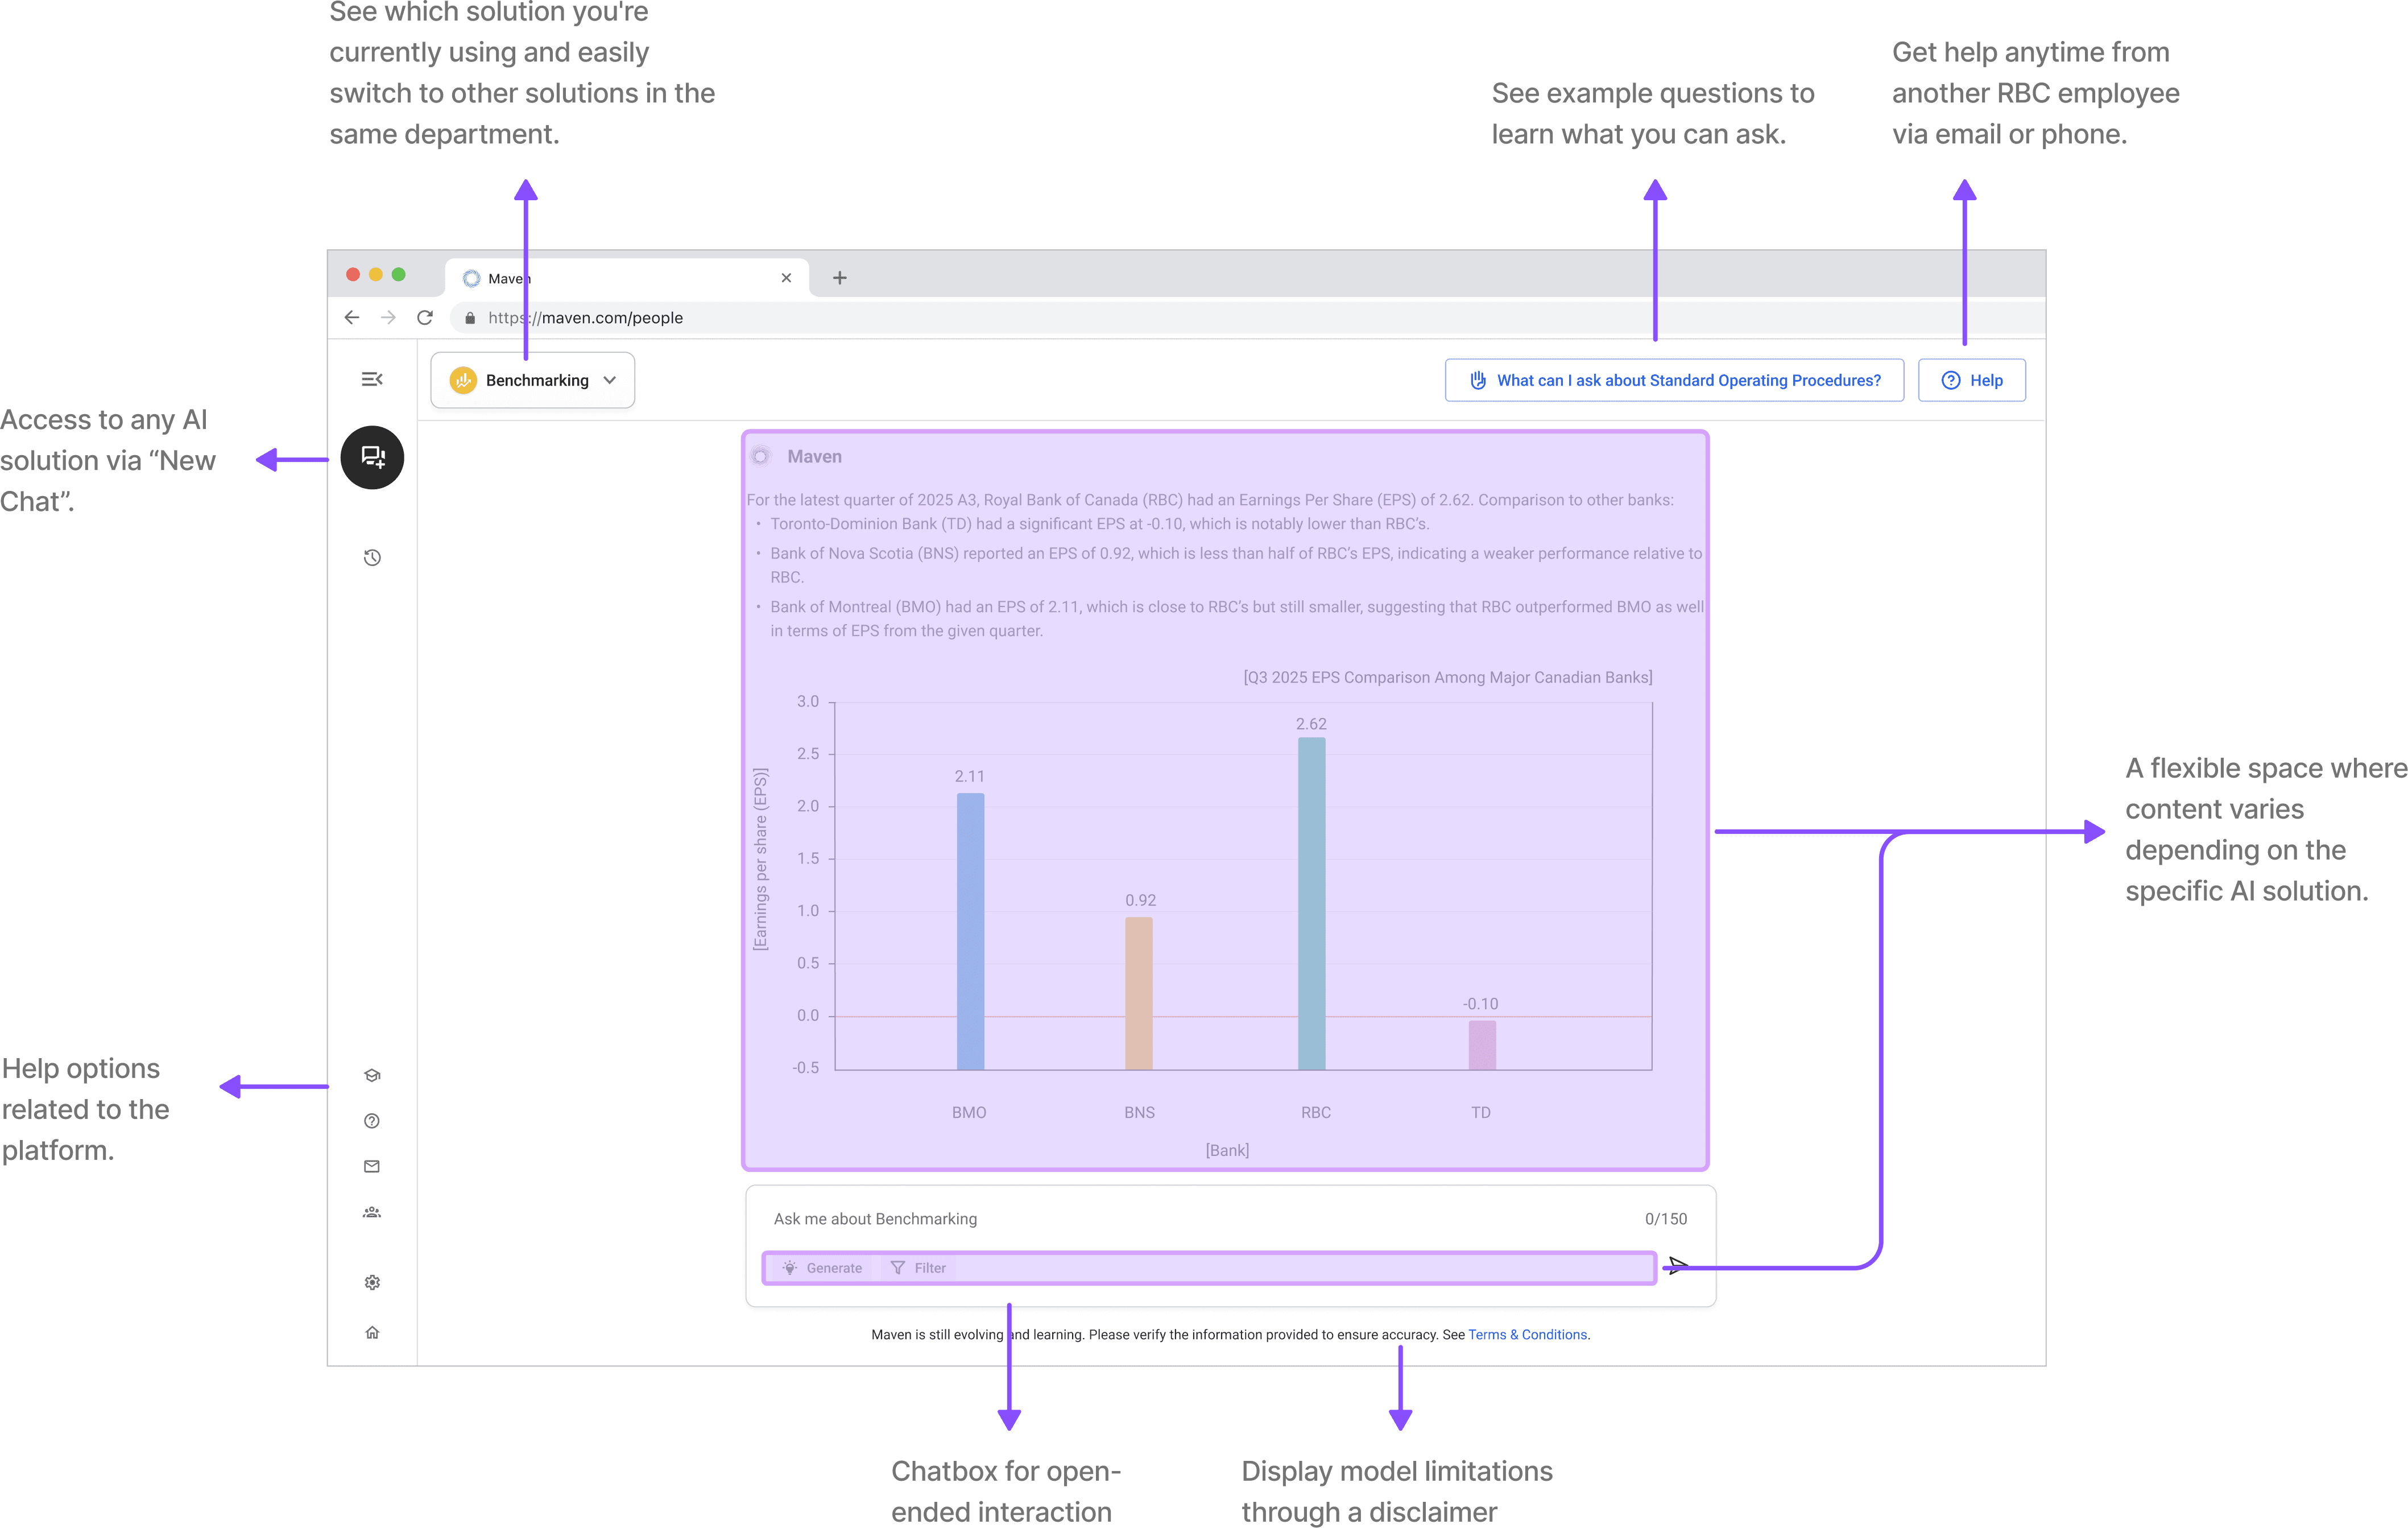Collapse the sidebar menu
Image resolution: width=2408 pixels, height=1528 pixels.
[372, 379]
